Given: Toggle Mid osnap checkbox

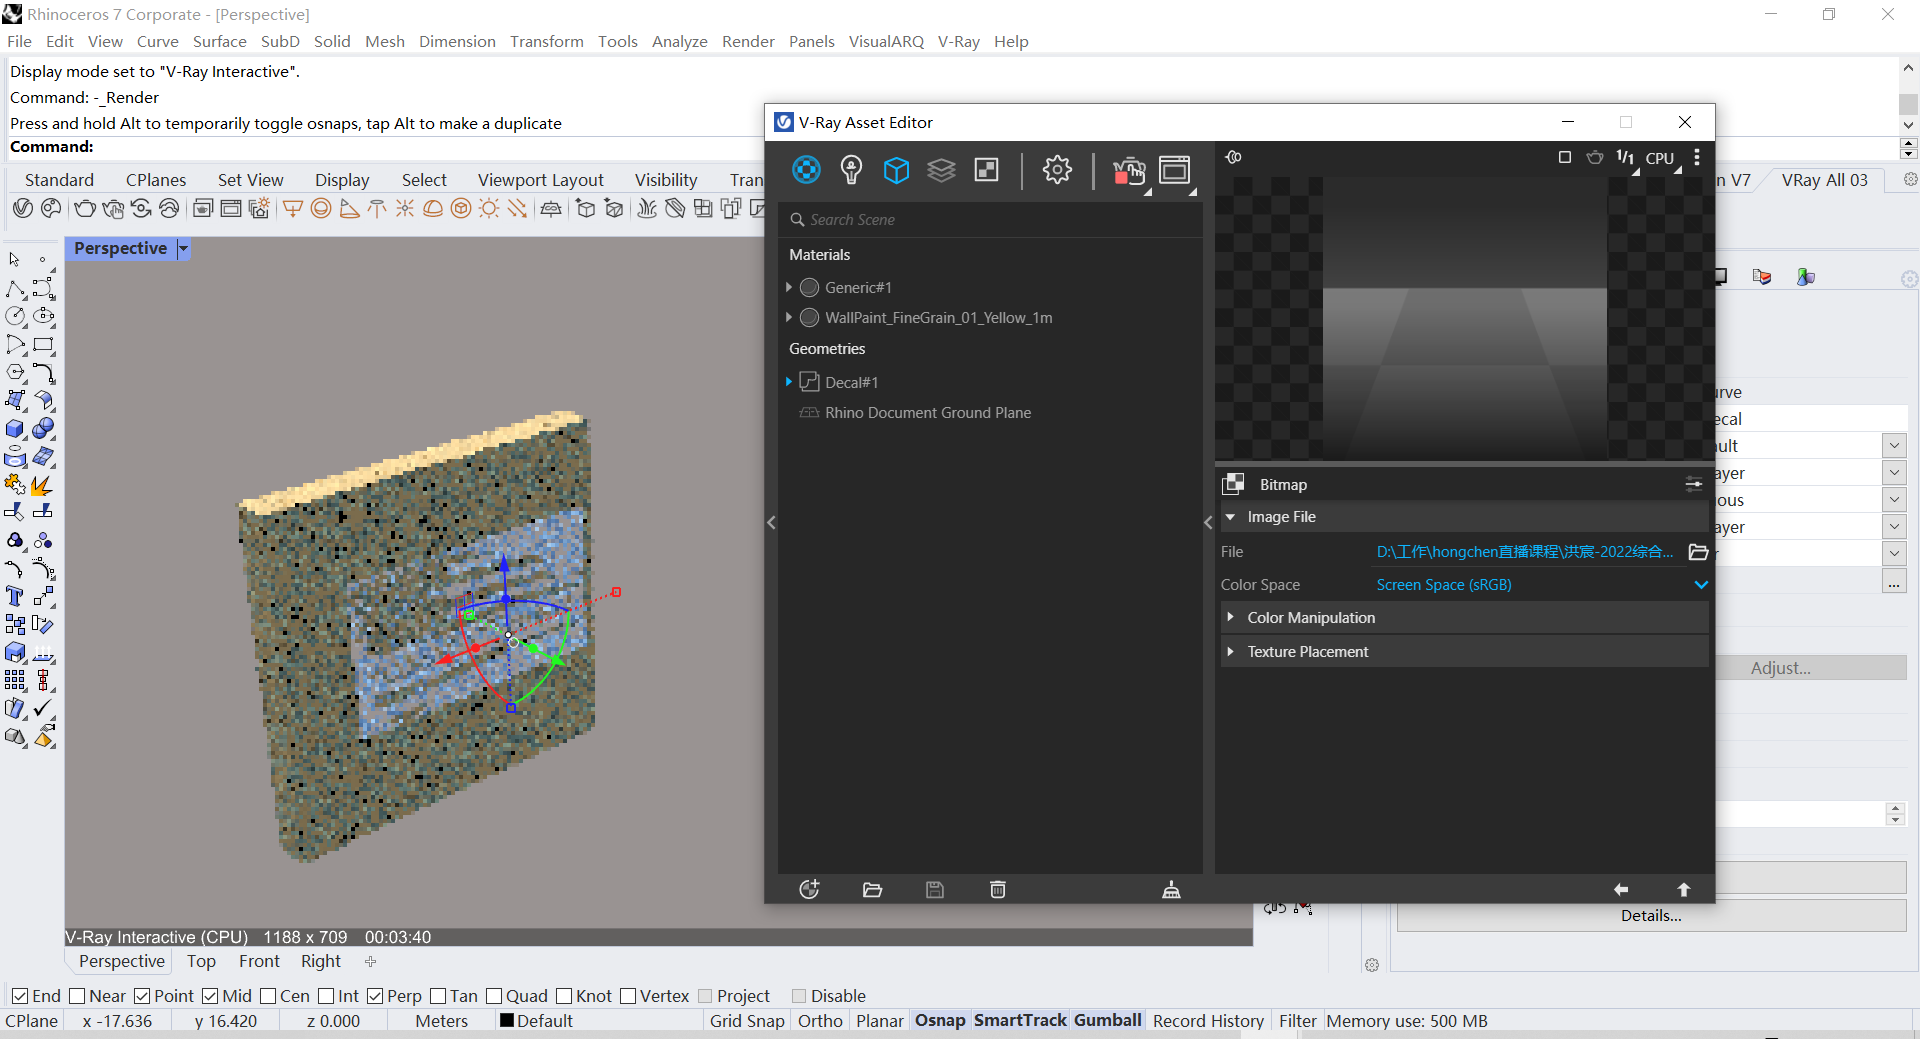Looking at the screenshot, I should pos(210,996).
